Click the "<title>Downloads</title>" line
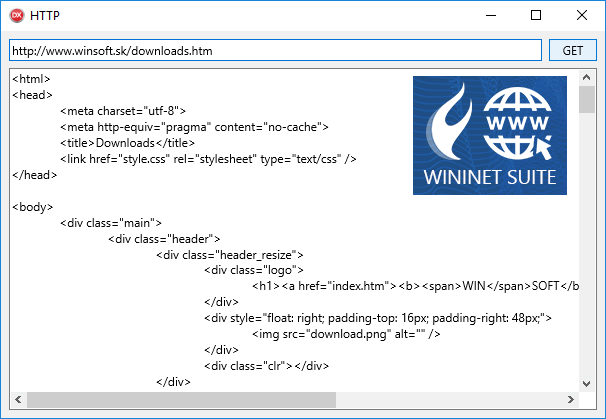 tap(127, 143)
